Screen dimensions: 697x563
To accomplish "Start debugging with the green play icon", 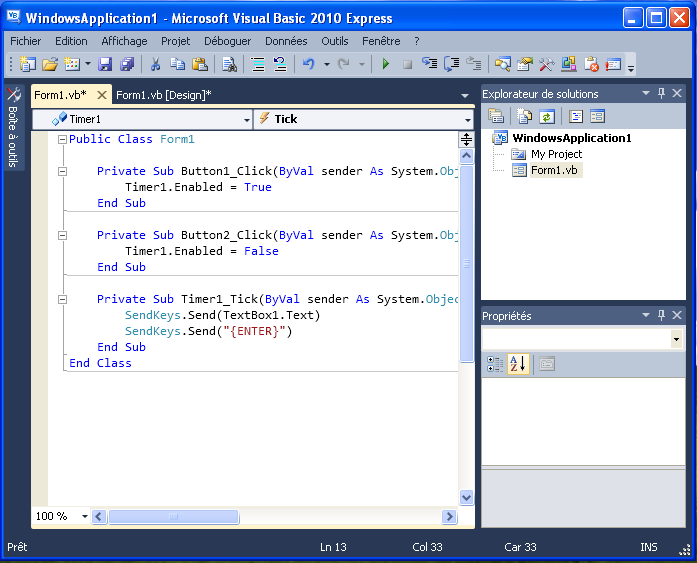I will point(386,64).
